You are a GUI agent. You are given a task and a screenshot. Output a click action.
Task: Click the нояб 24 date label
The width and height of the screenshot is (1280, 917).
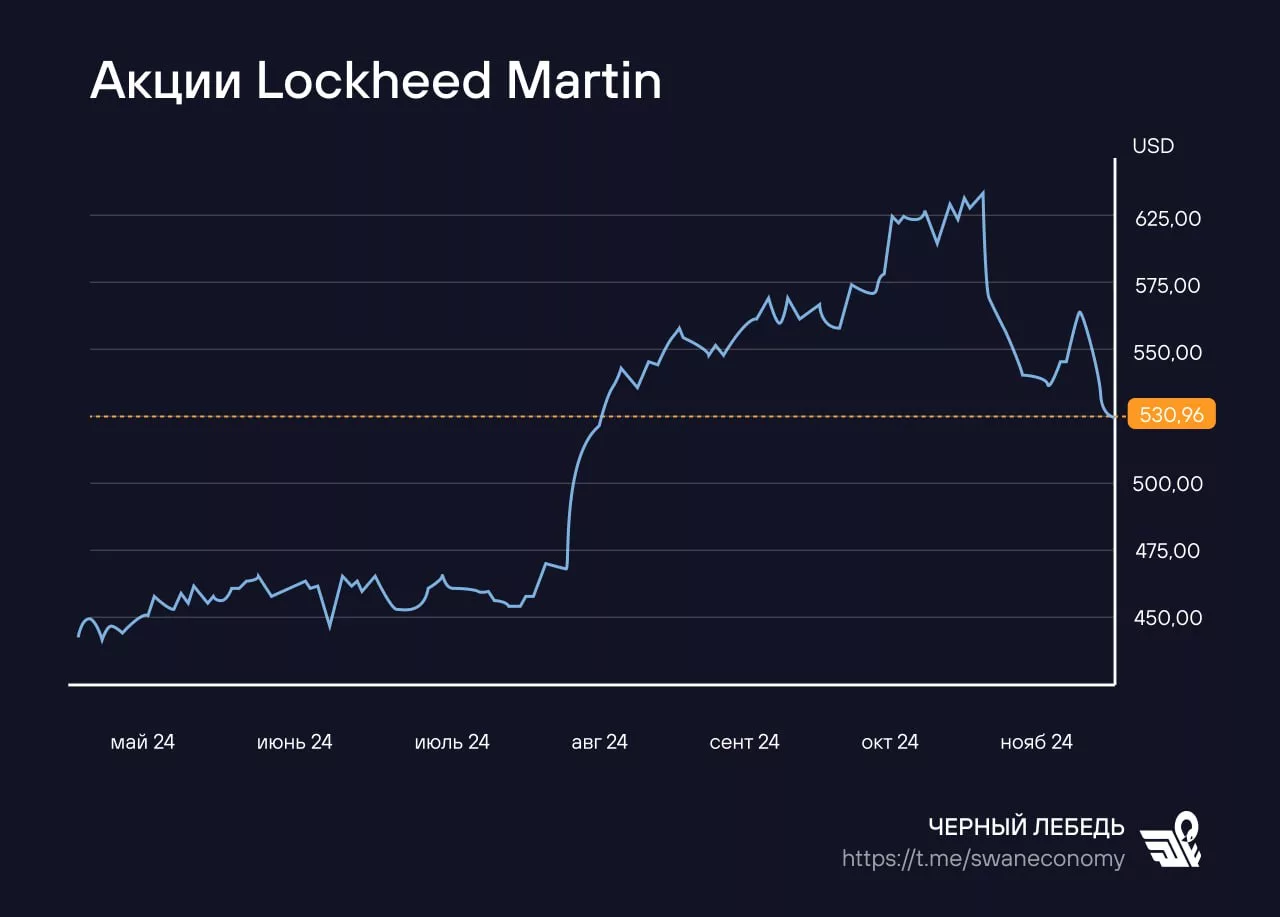(x=1036, y=742)
